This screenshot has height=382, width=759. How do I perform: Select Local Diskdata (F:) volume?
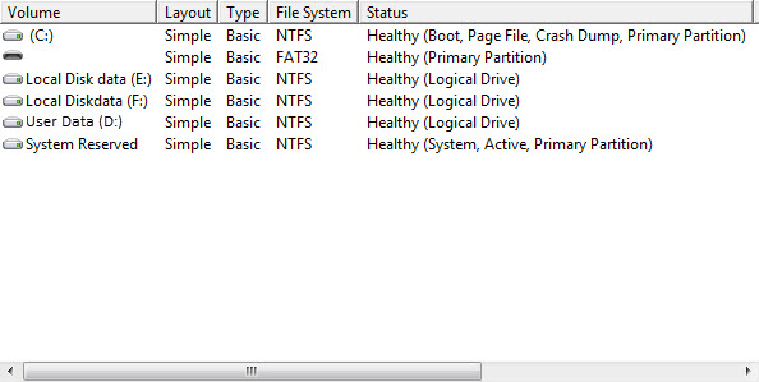coord(87,101)
